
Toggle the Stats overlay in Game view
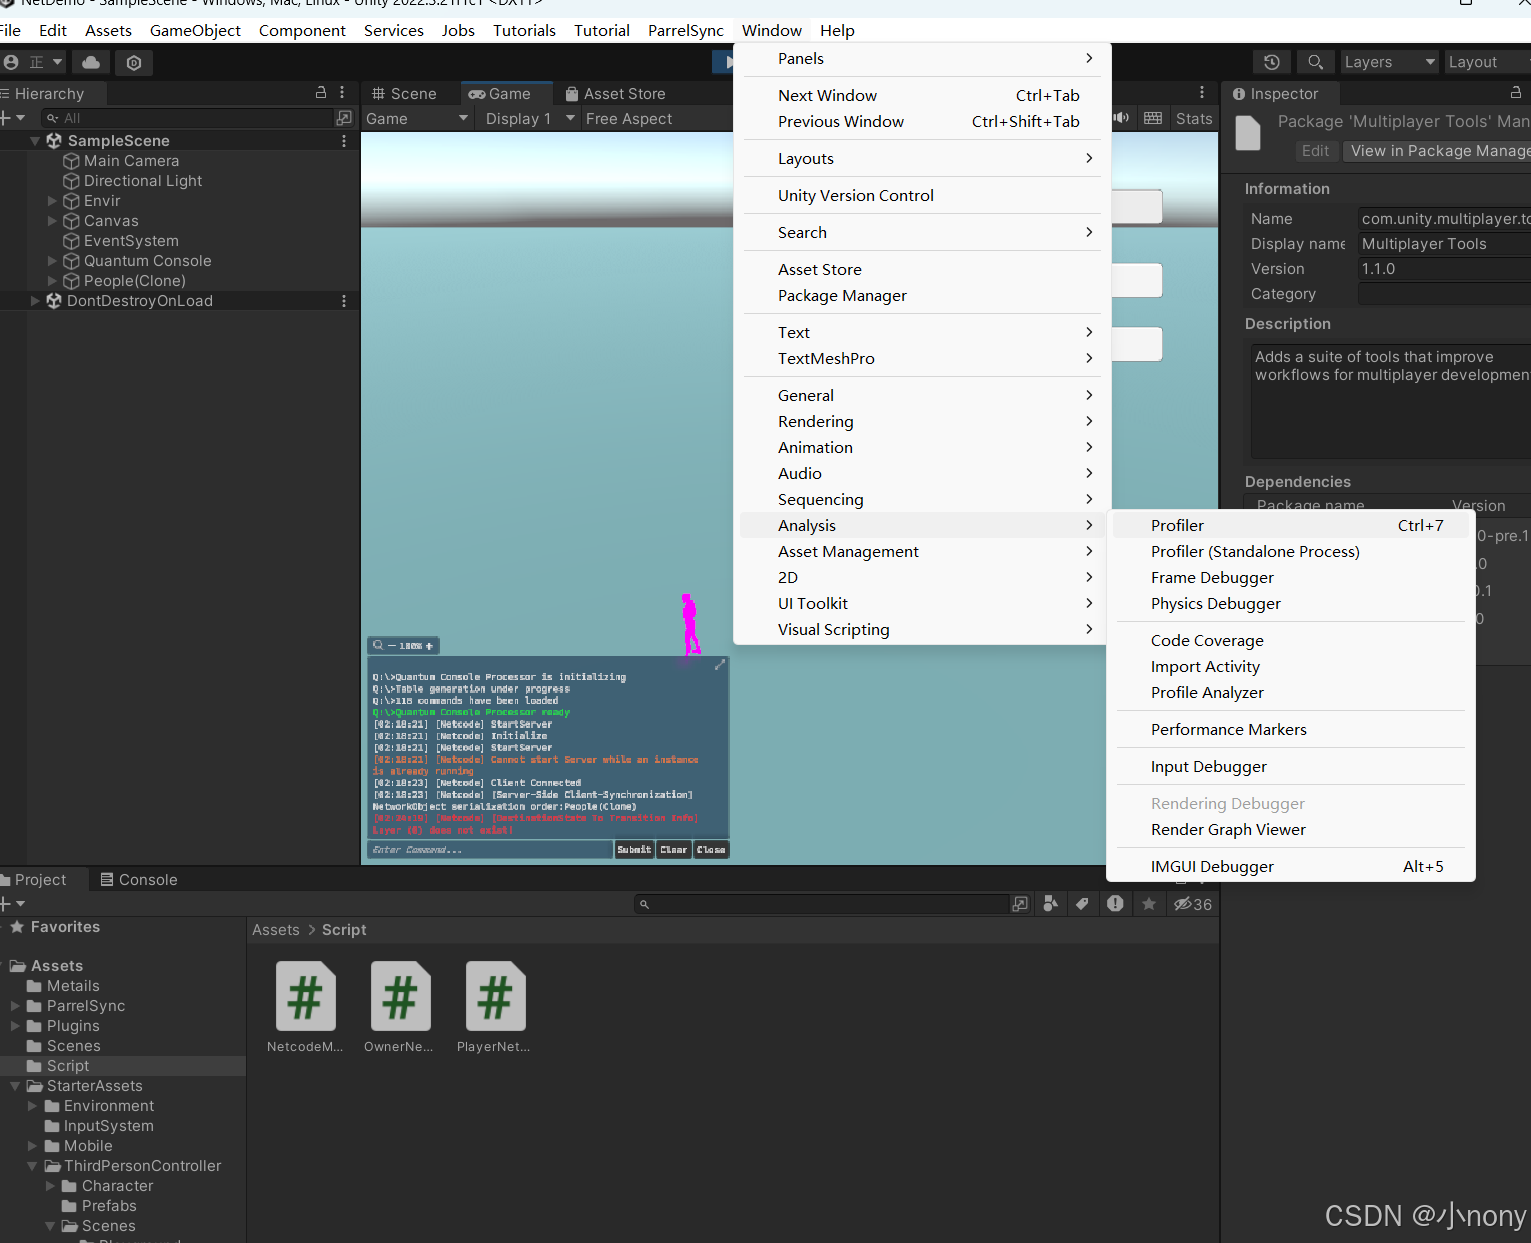[x=1194, y=118]
